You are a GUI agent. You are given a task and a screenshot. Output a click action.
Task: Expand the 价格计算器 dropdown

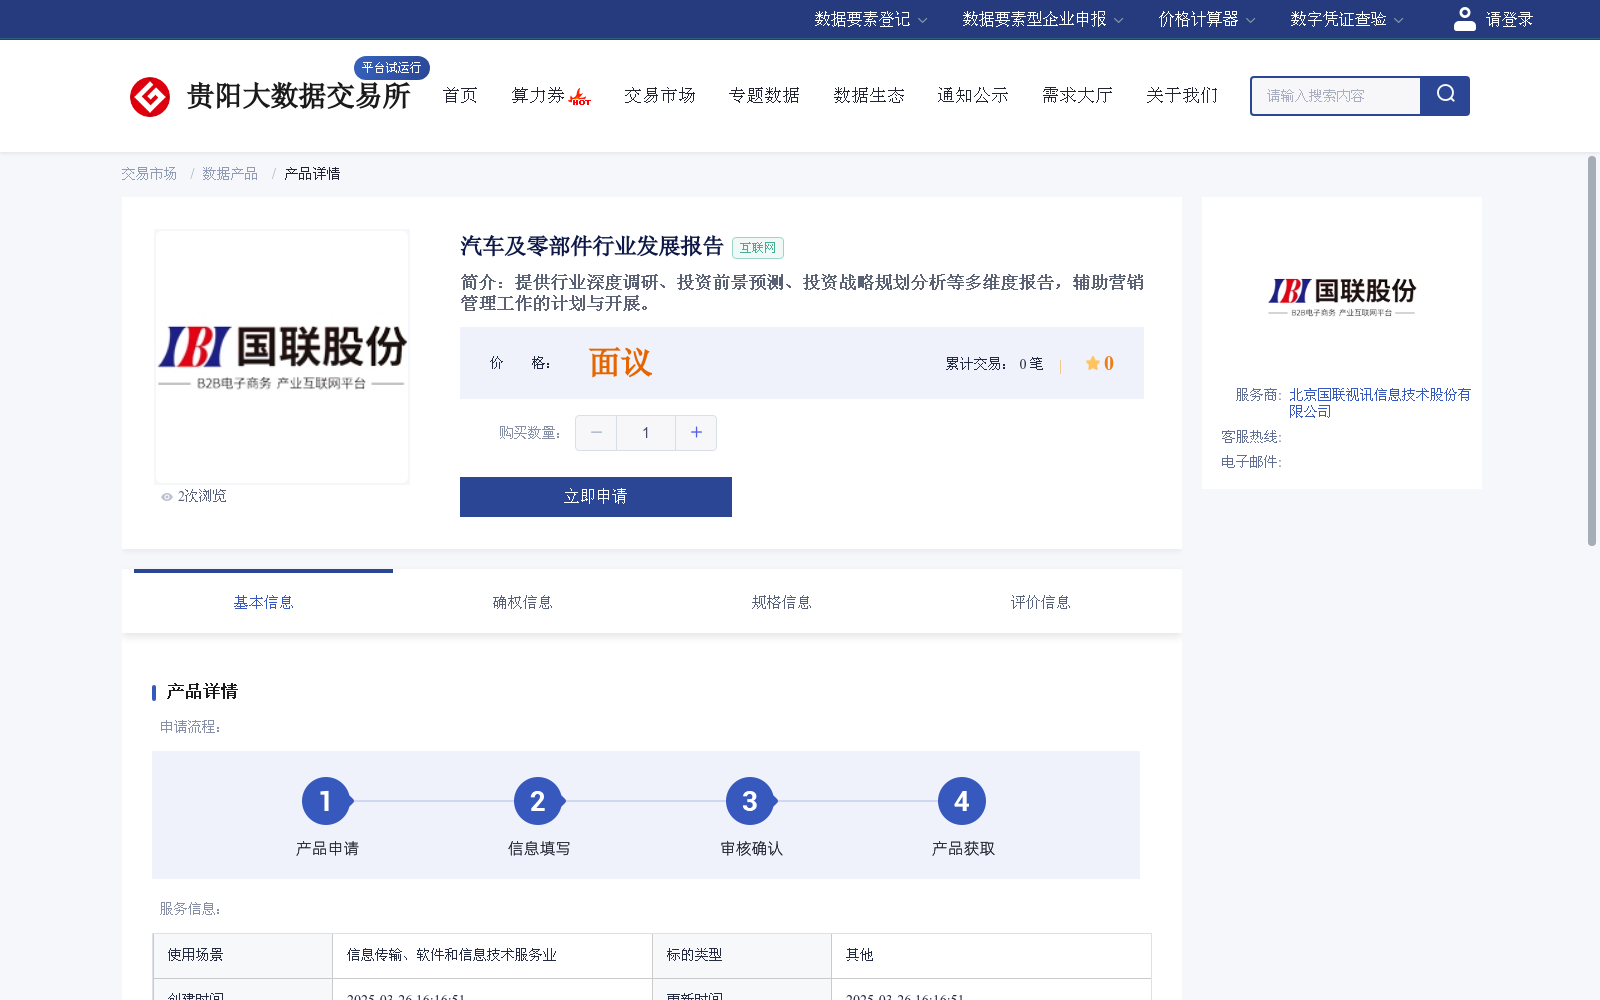click(x=1207, y=19)
